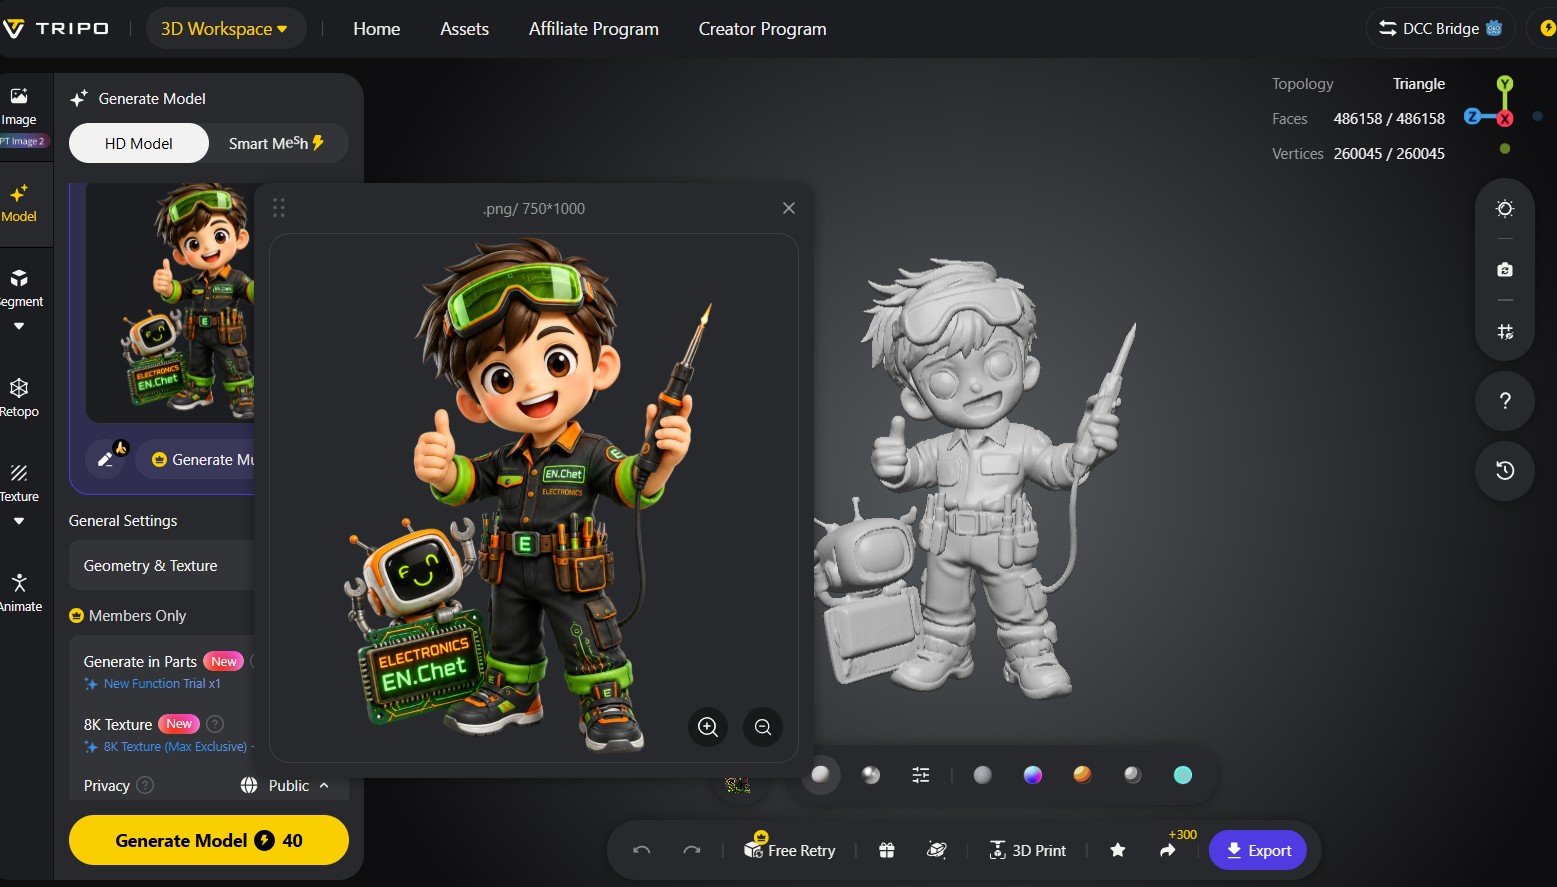Open the Animate tool in the sidebar
The width and height of the screenshot is (1557, 887).
click(x=20, y=592)
